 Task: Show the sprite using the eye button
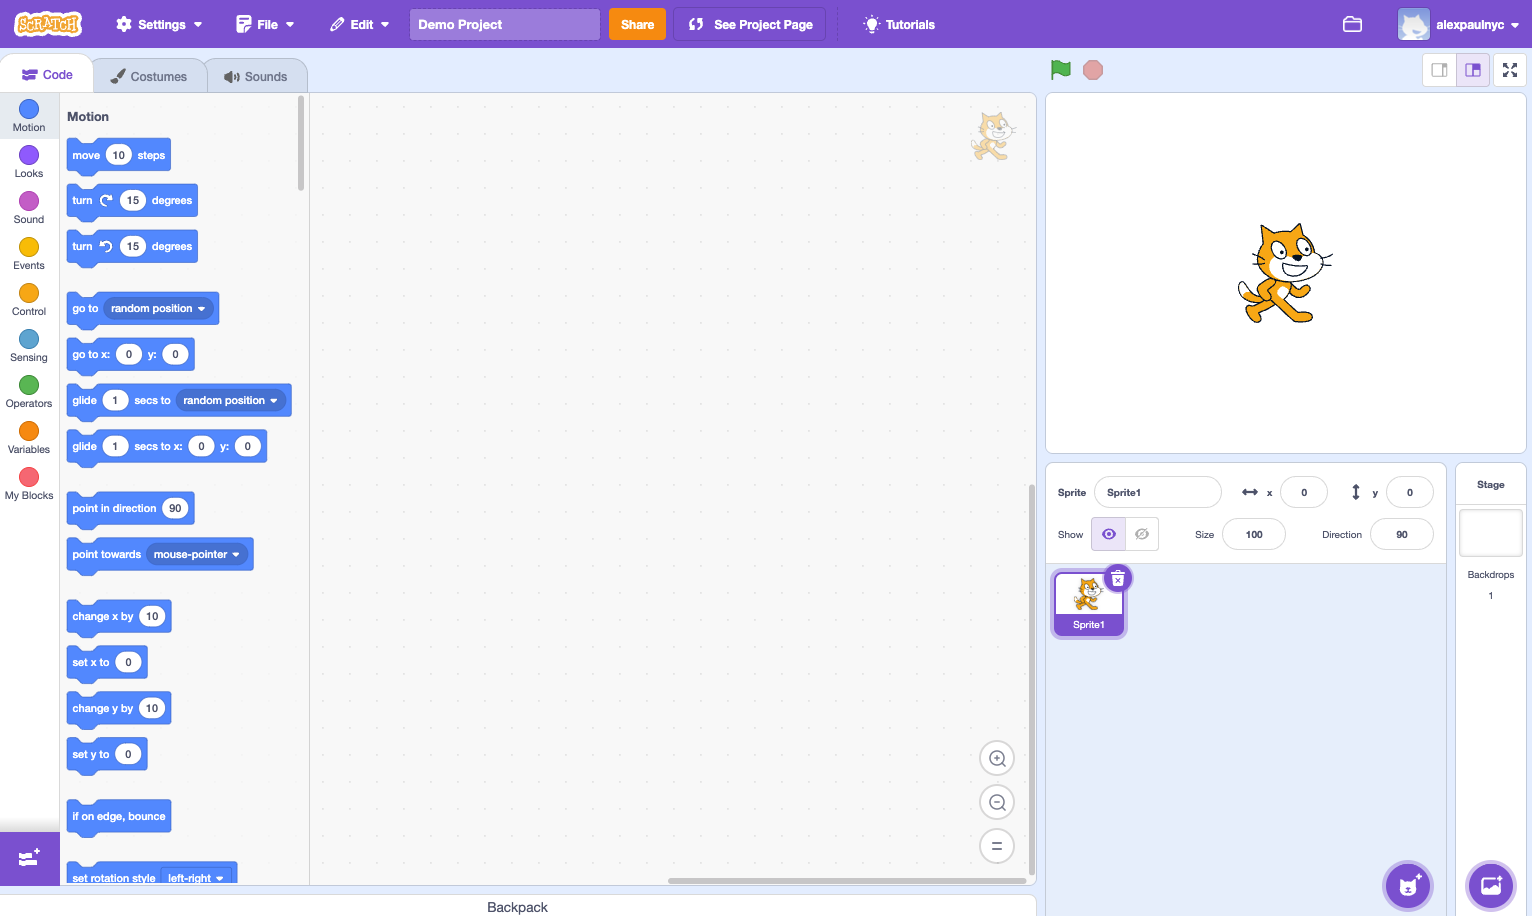1108,534
